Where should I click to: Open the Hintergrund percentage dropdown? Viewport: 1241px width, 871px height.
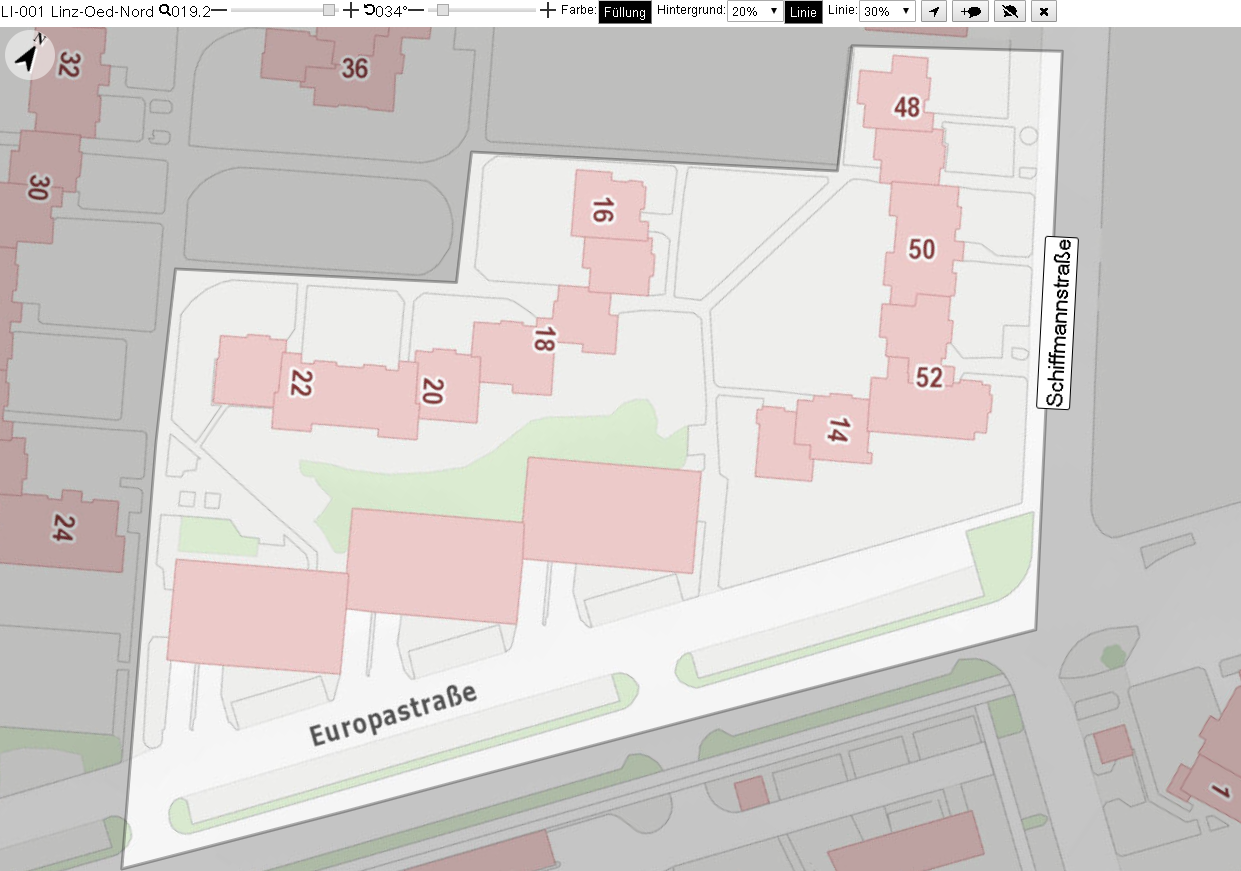[x=755, y=12]
